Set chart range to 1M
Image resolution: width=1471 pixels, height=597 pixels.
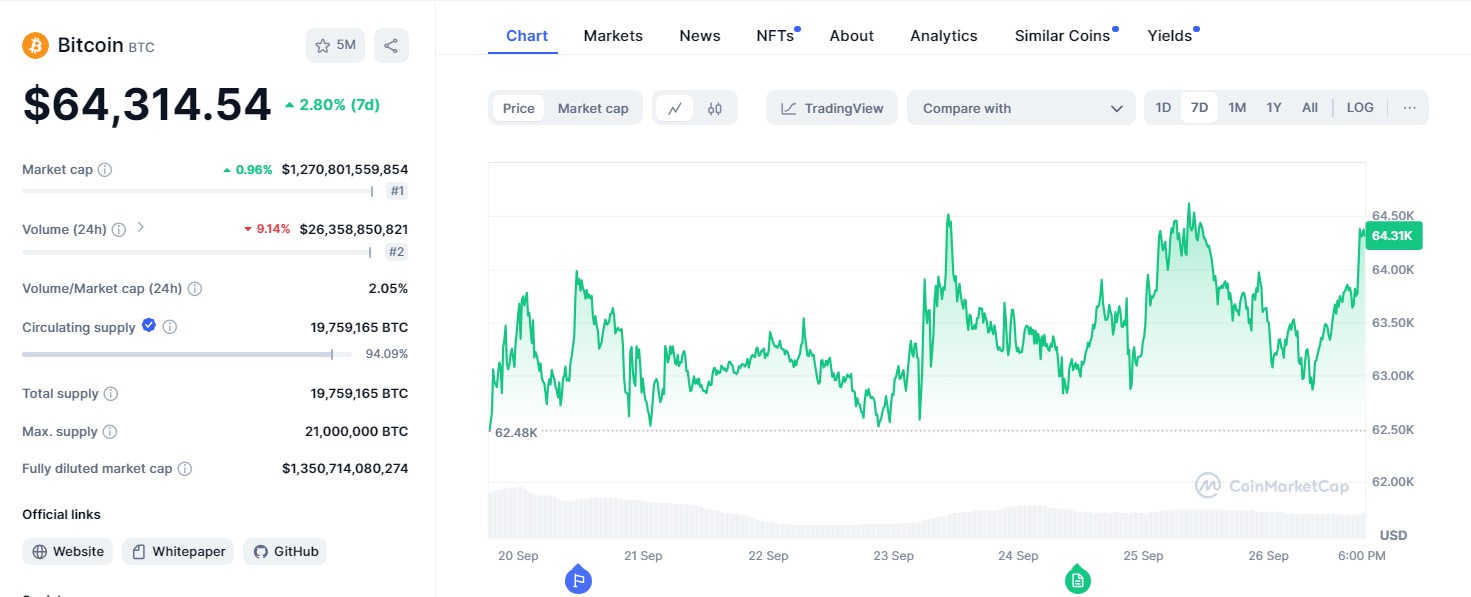coord(1237,108)
